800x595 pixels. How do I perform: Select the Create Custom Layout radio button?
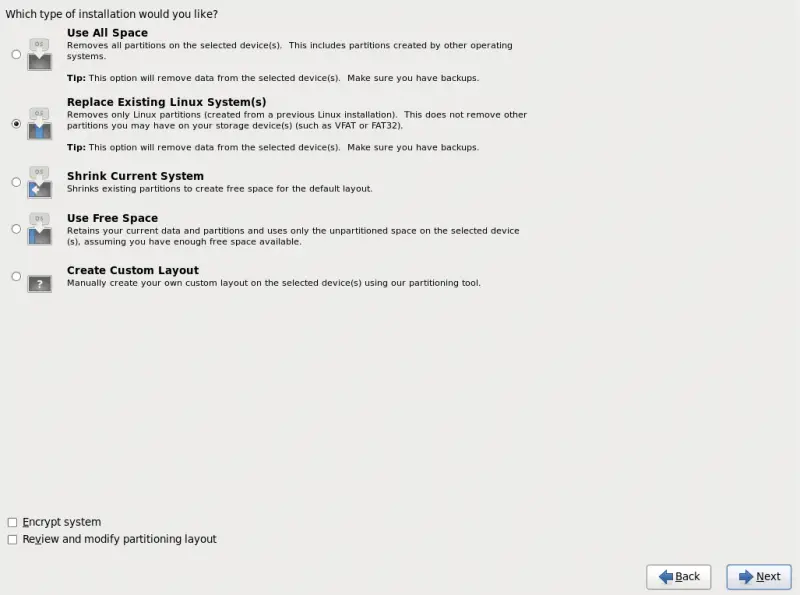16,276
